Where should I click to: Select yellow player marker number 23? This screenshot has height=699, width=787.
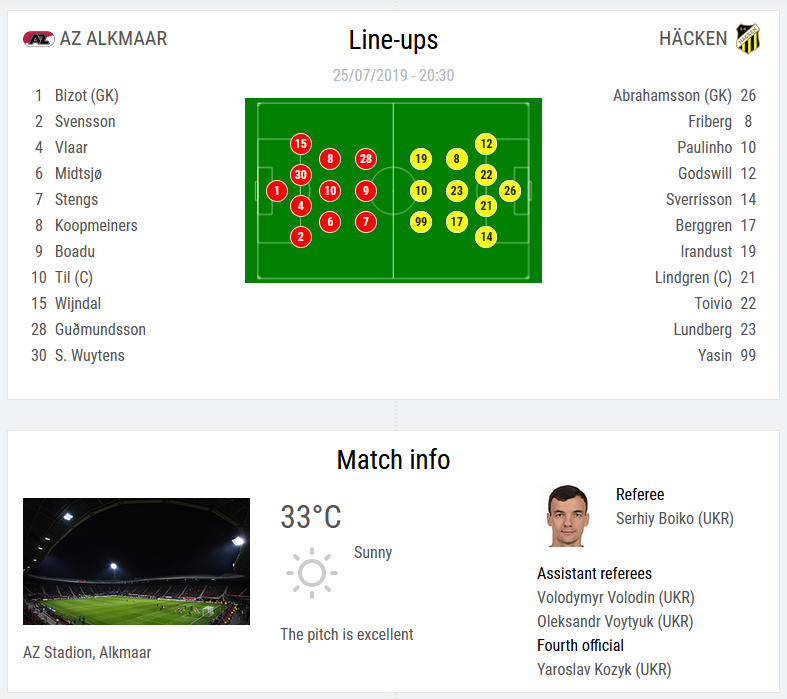coord(457,191)
